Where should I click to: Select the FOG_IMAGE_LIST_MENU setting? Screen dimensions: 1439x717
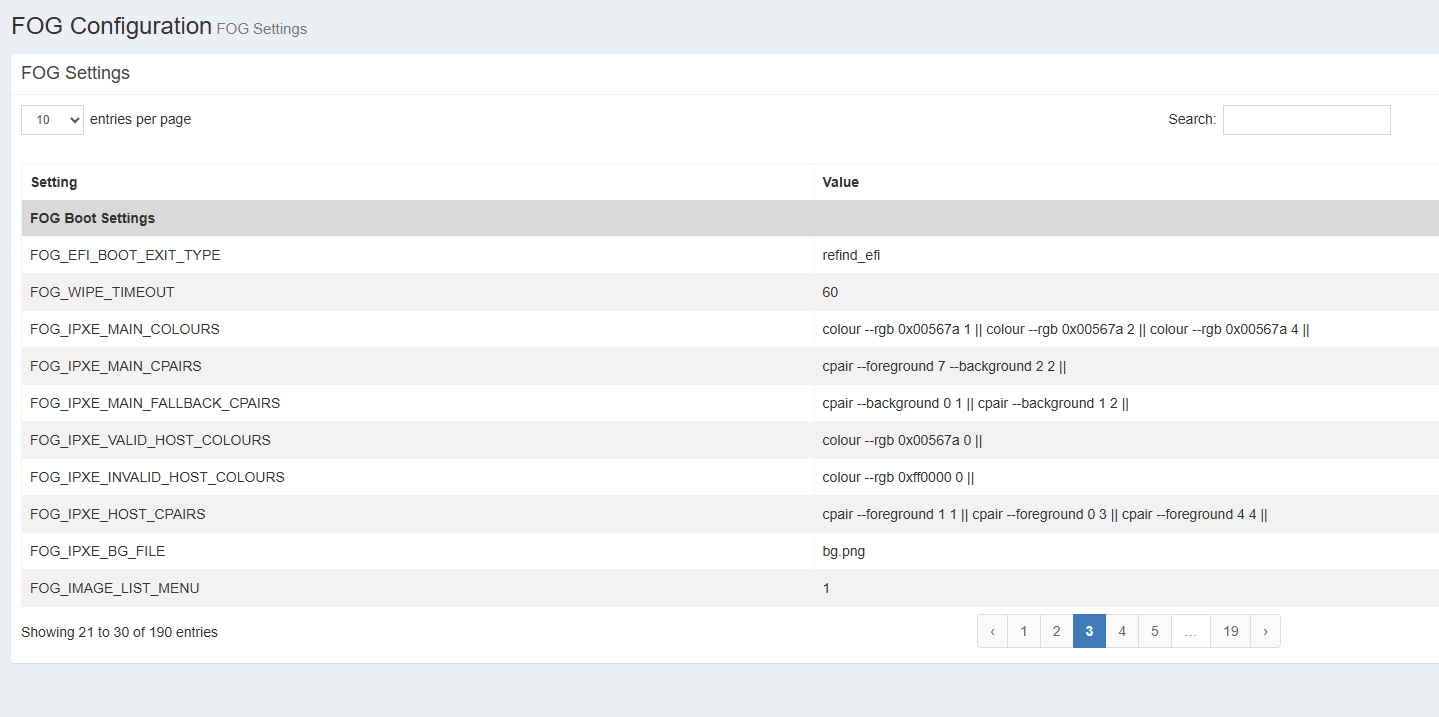tap(115, 588)
